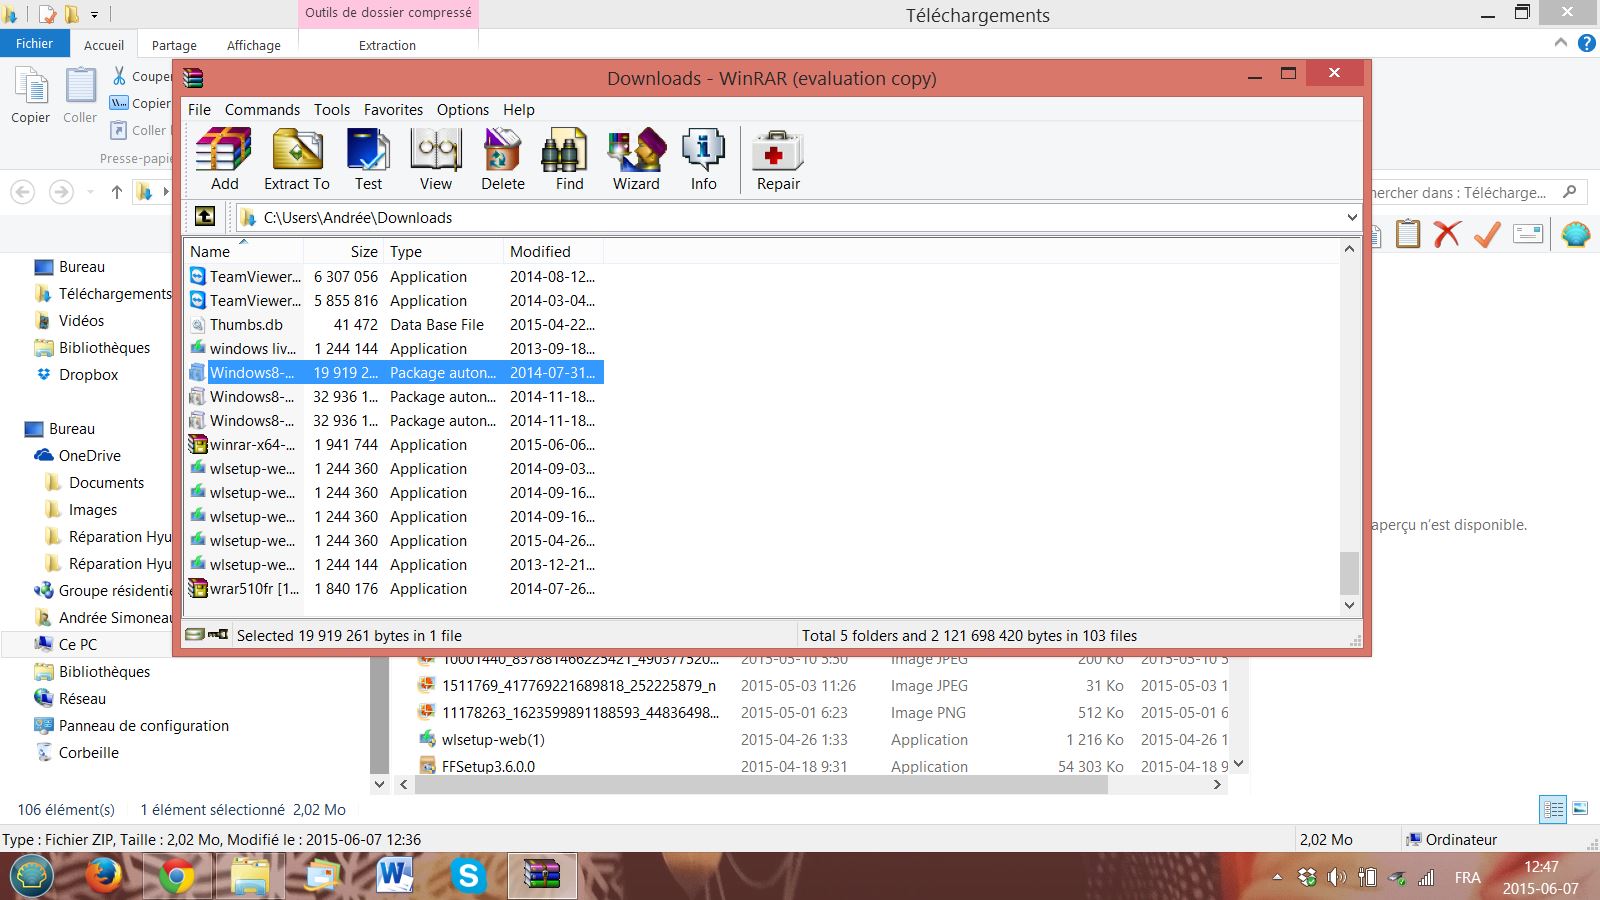Open the File menu in WinRAR

(199, 110)
